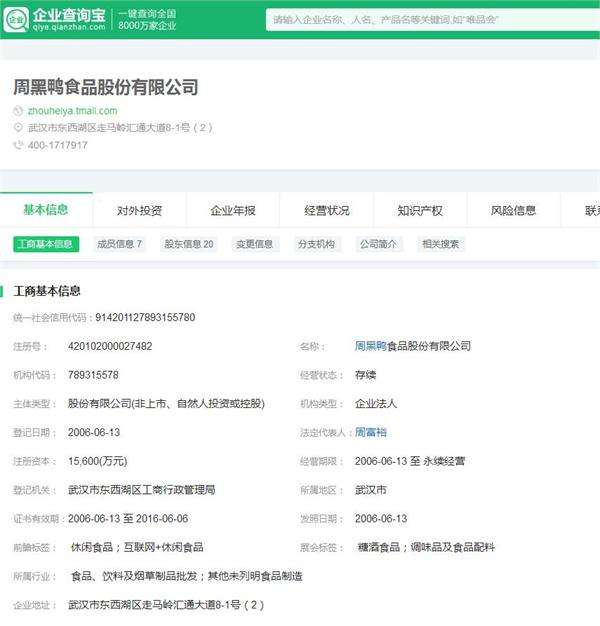Go to the 经营状况 tab
This screenshot has width=600, height=626.
coord(327,211)
